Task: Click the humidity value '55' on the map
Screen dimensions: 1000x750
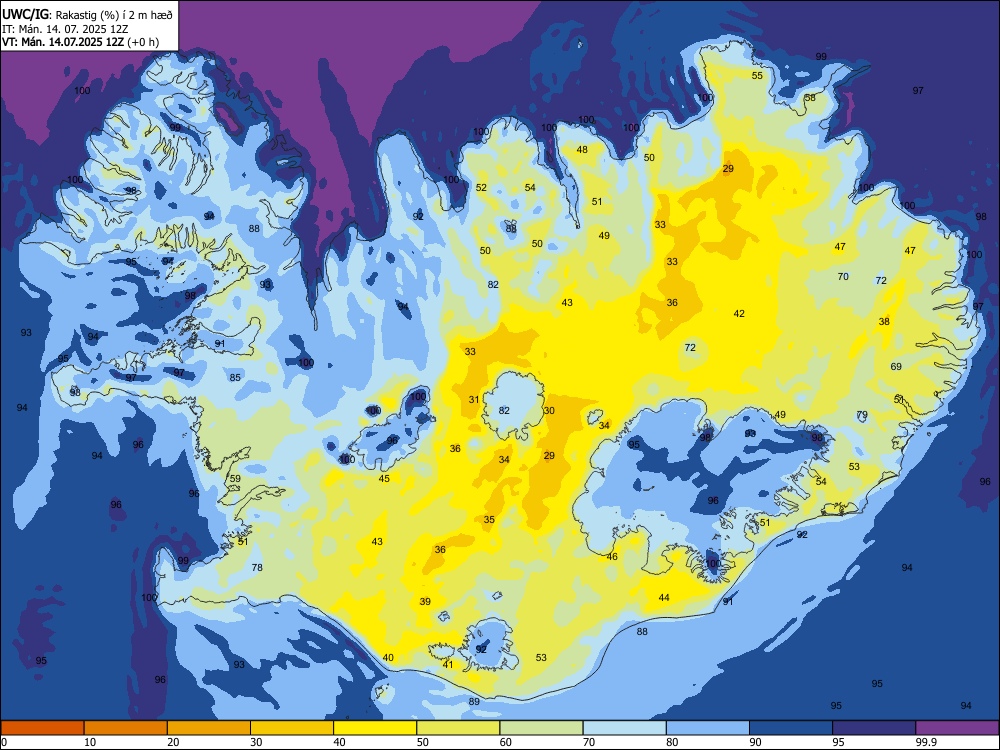Action: pos(757,75)
